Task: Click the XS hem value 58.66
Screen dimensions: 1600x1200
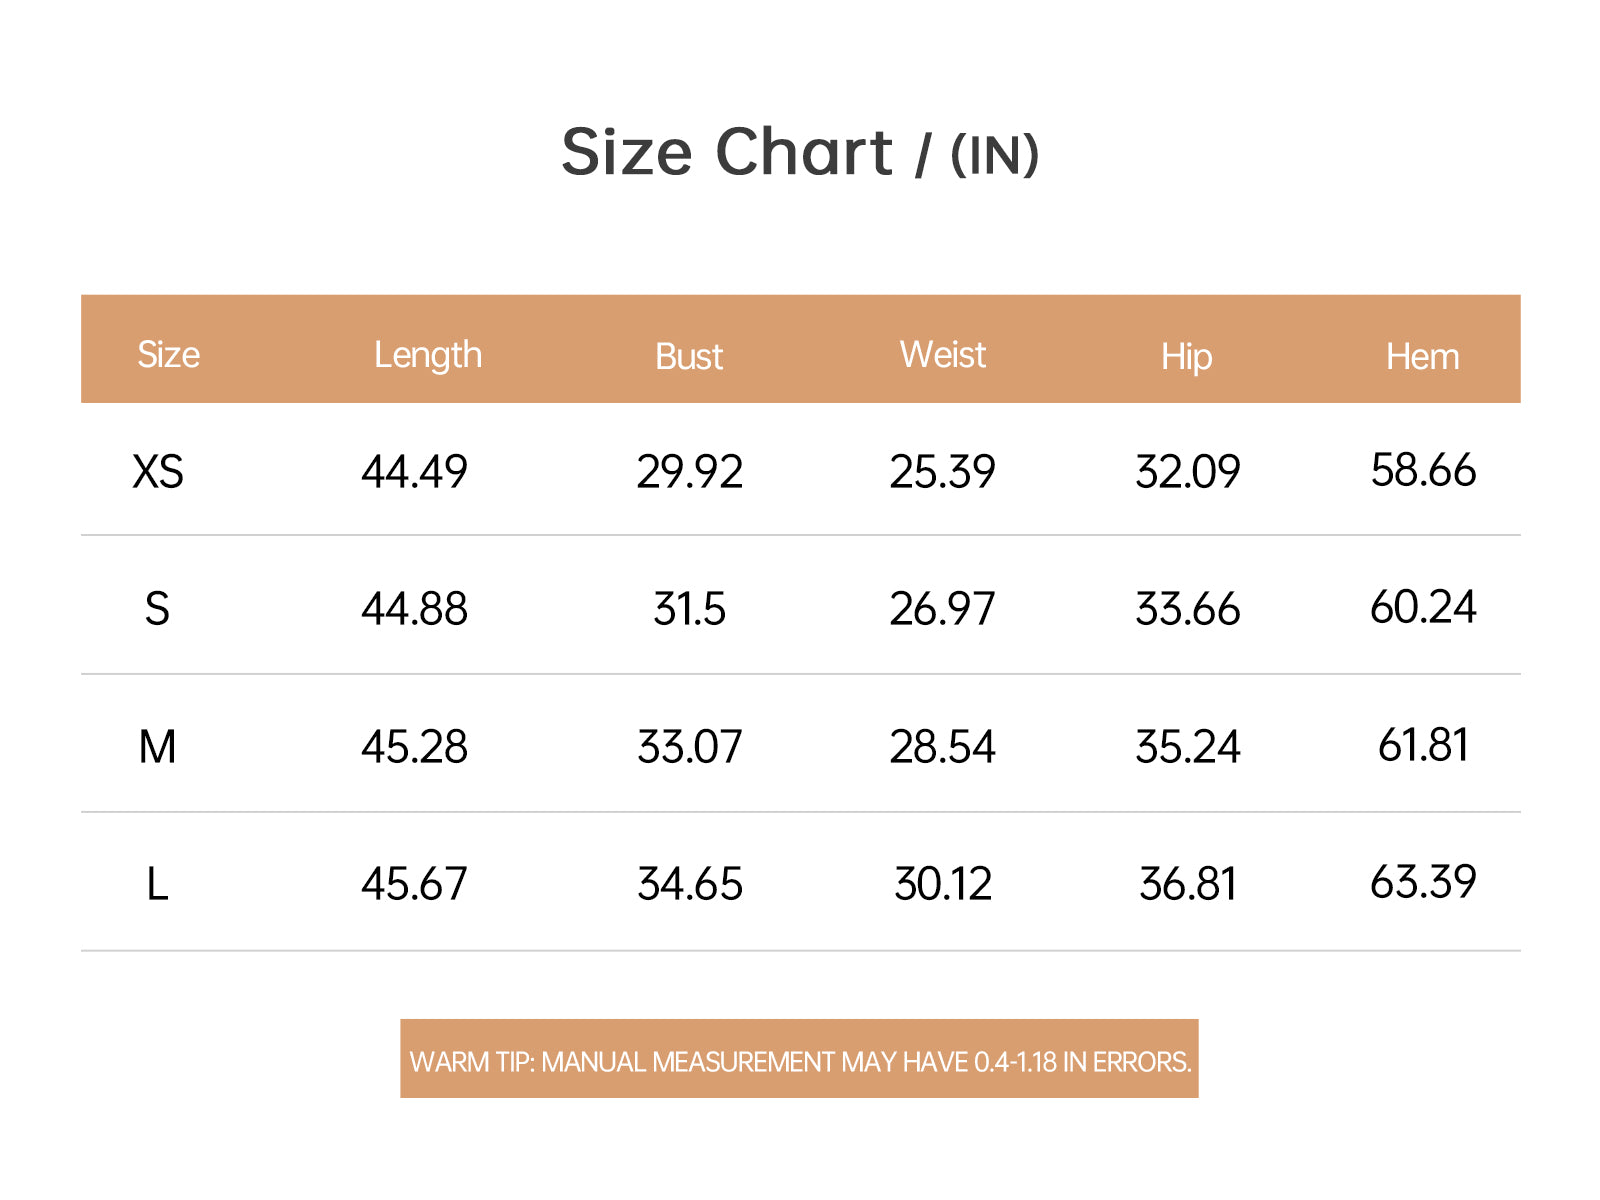Action: [1423, 470]
